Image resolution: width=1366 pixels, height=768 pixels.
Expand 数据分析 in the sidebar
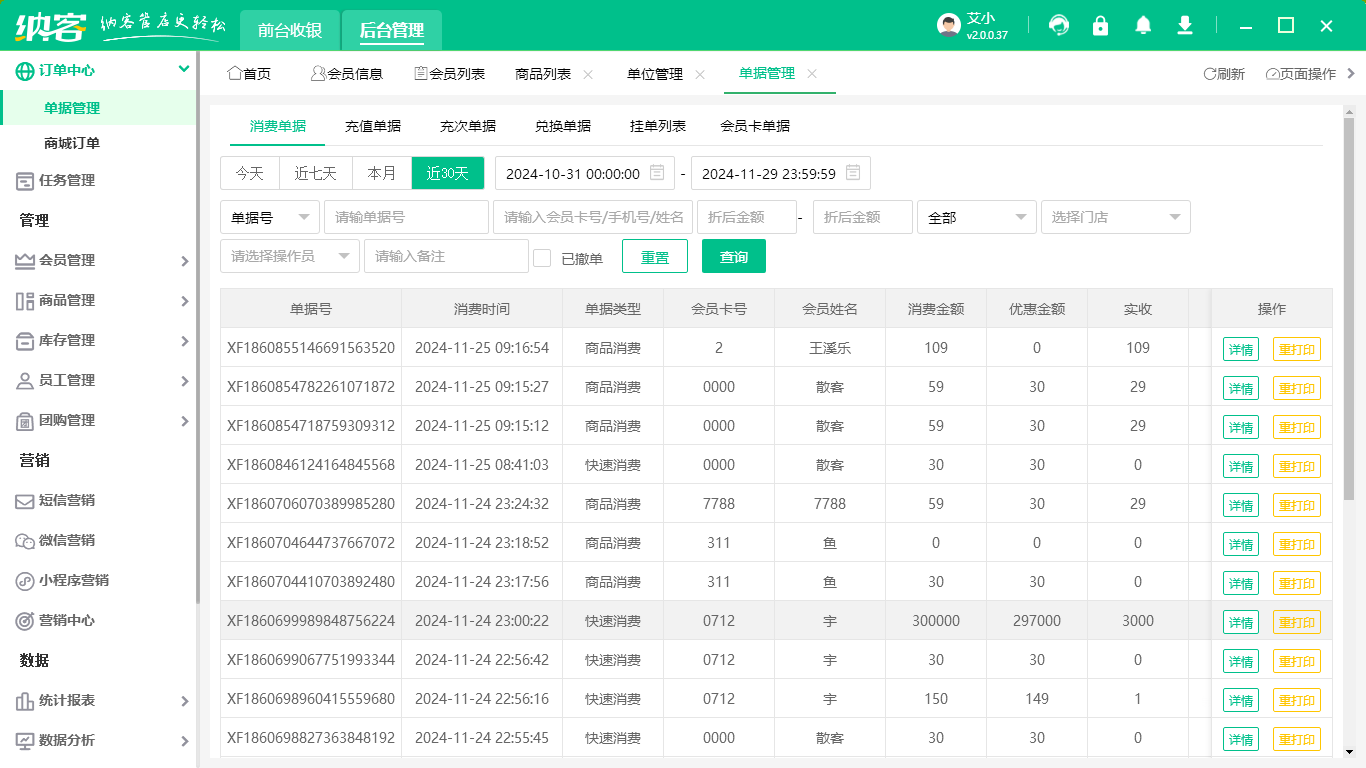[184, 741]
